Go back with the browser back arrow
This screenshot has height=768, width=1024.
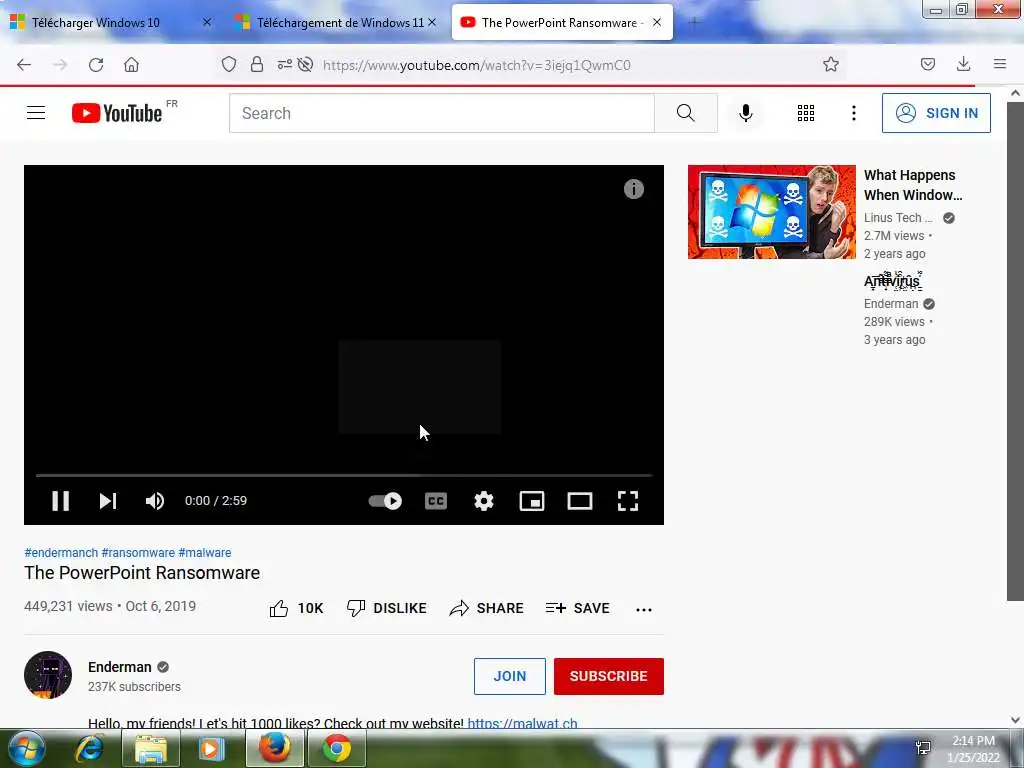pyautogui.click(x=24, y=65)
